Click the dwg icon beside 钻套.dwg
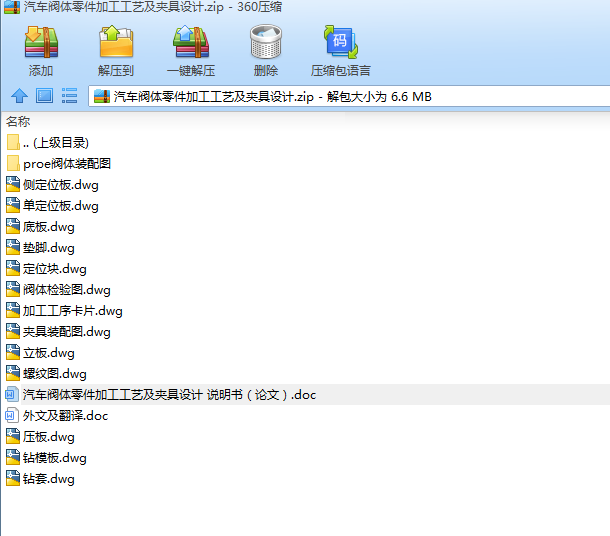Screen dimensions: 610x536 point(13,478)
